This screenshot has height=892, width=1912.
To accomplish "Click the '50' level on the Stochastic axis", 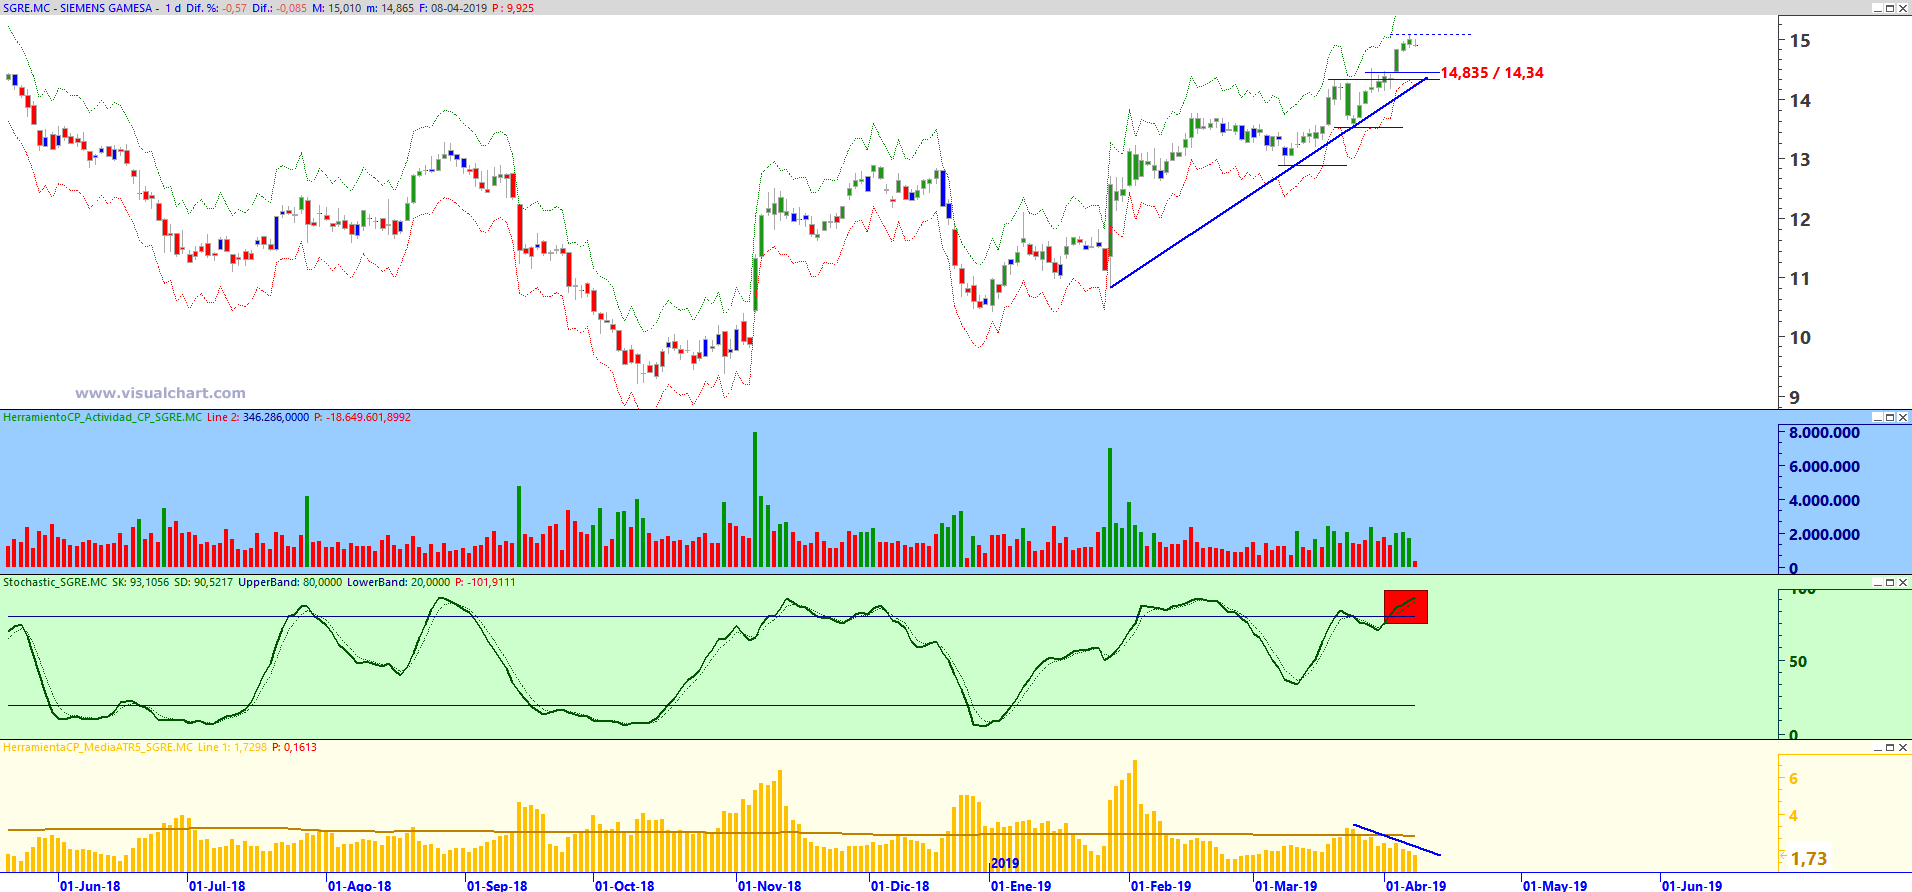I will click(x=1798, y=662).
